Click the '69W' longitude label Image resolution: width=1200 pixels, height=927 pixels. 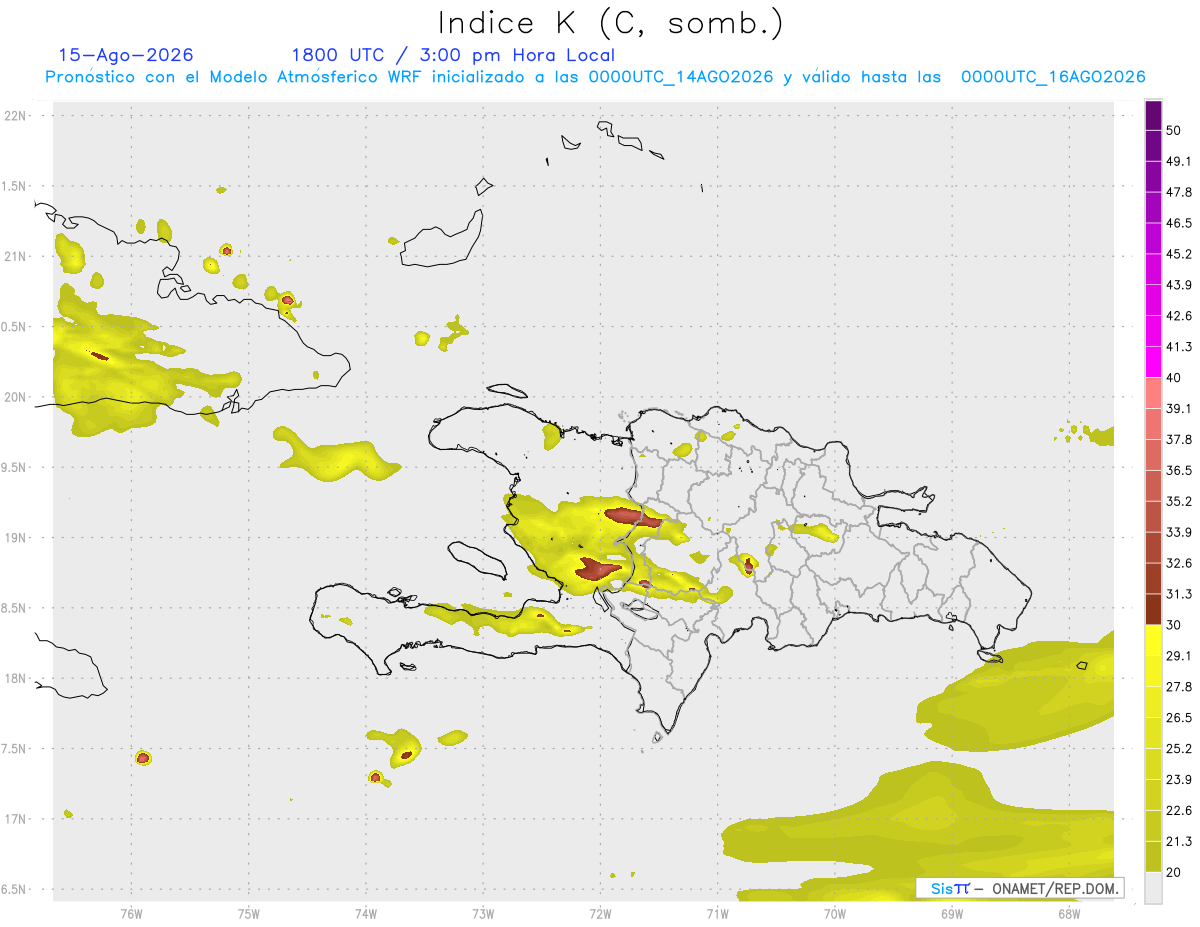point(952,913)
